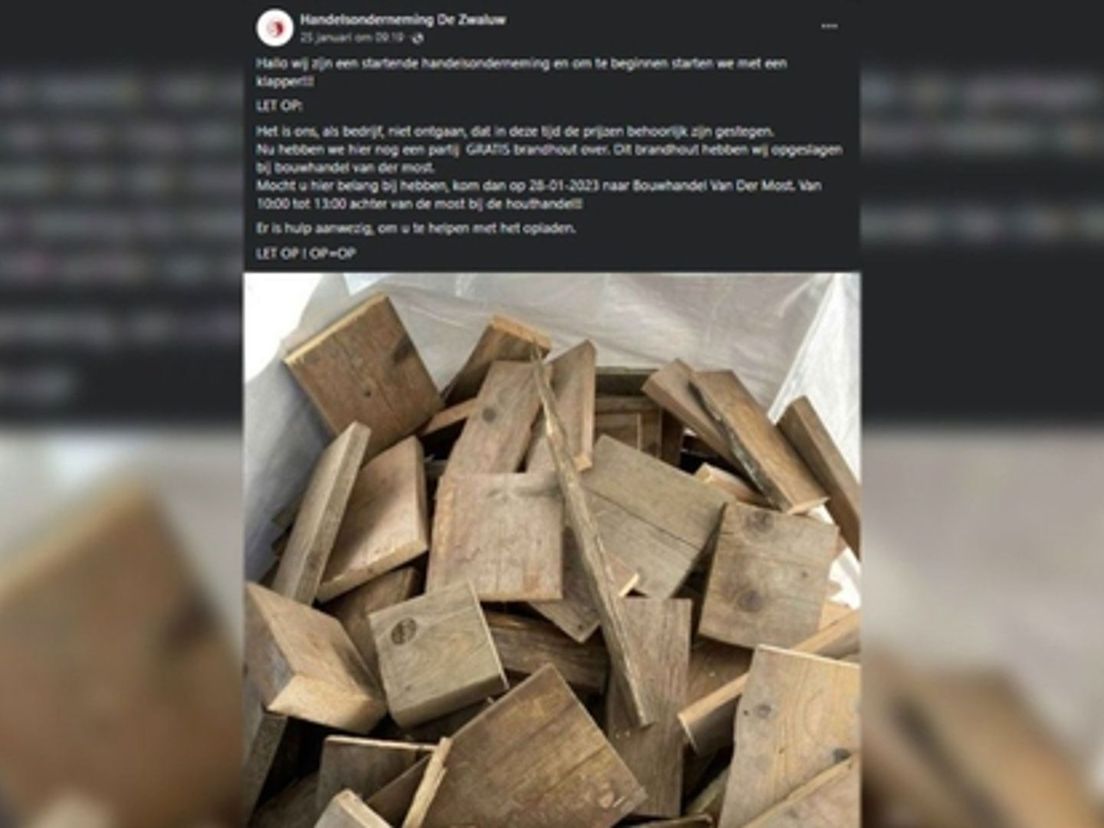Open the '25 januari om 09:19' timestamp

point(352,37)
